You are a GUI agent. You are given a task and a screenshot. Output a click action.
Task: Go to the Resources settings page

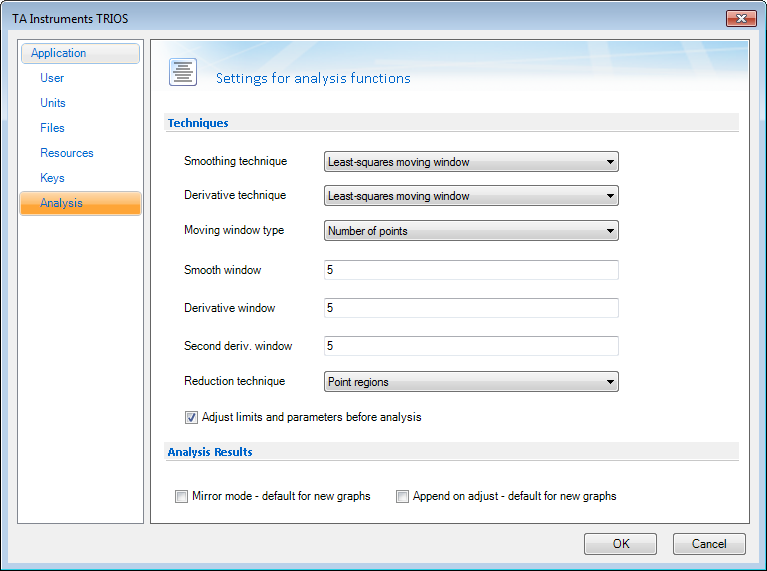(67, 153)
